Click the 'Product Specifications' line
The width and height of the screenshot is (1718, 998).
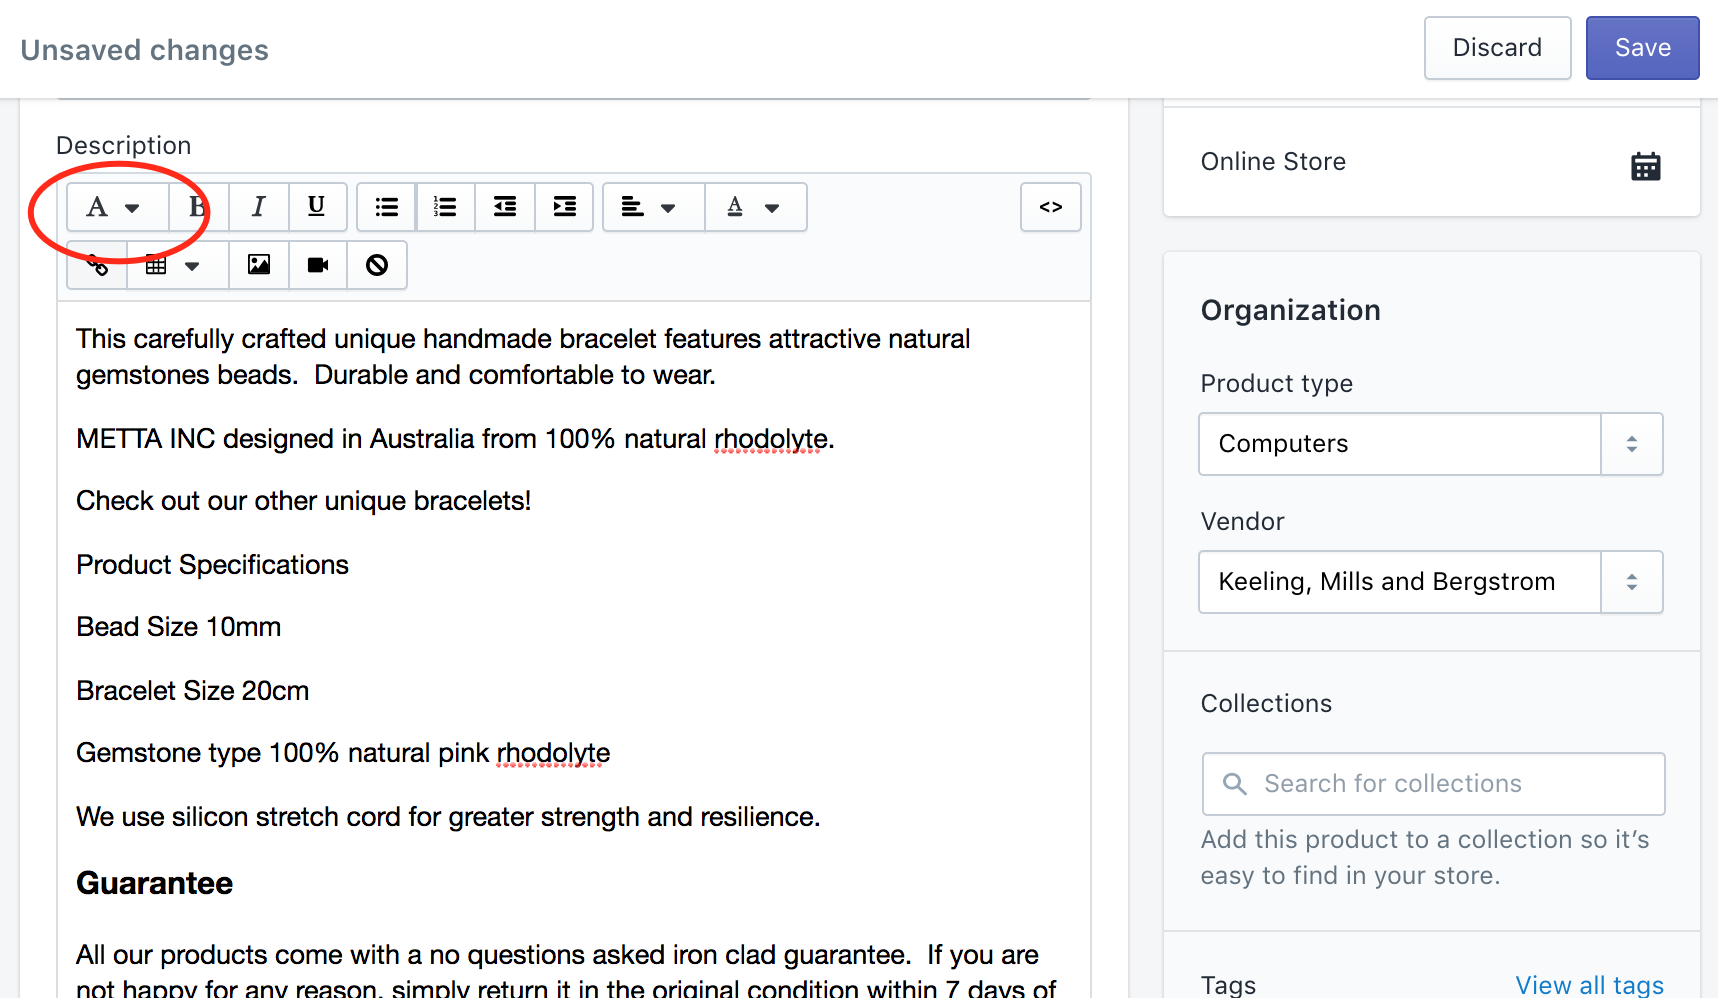[212, 565]
